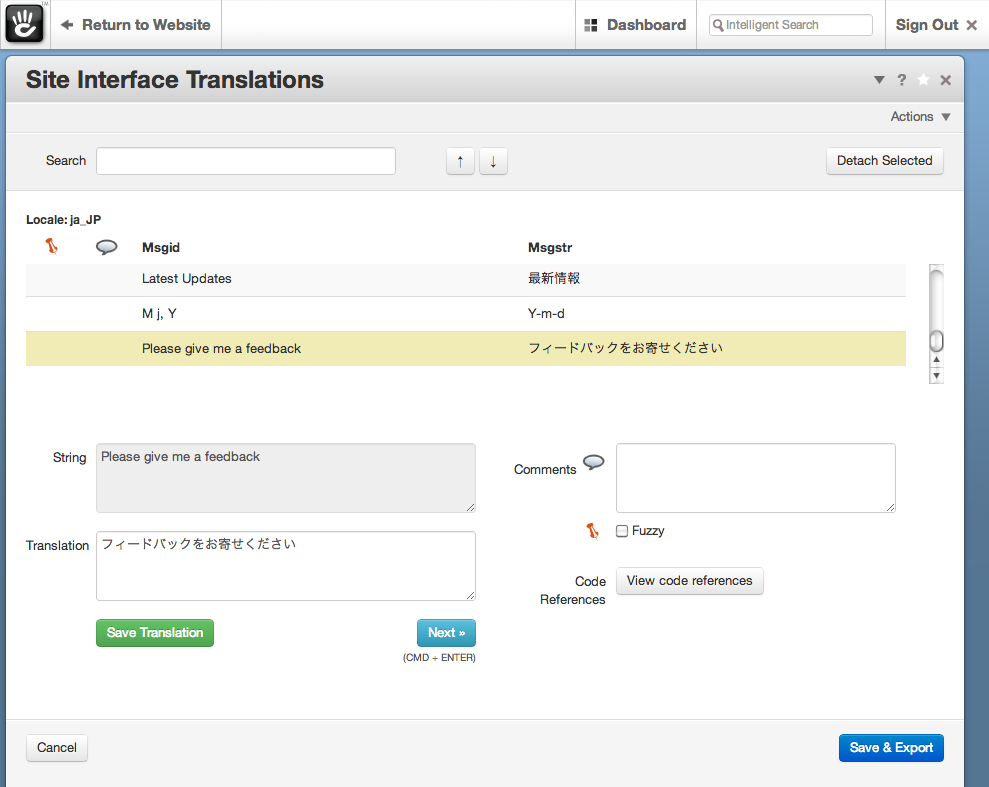Click the pin icon in table header
This screenshot has height=787, width=989.
pyautogui.click(x=52, y=246)
